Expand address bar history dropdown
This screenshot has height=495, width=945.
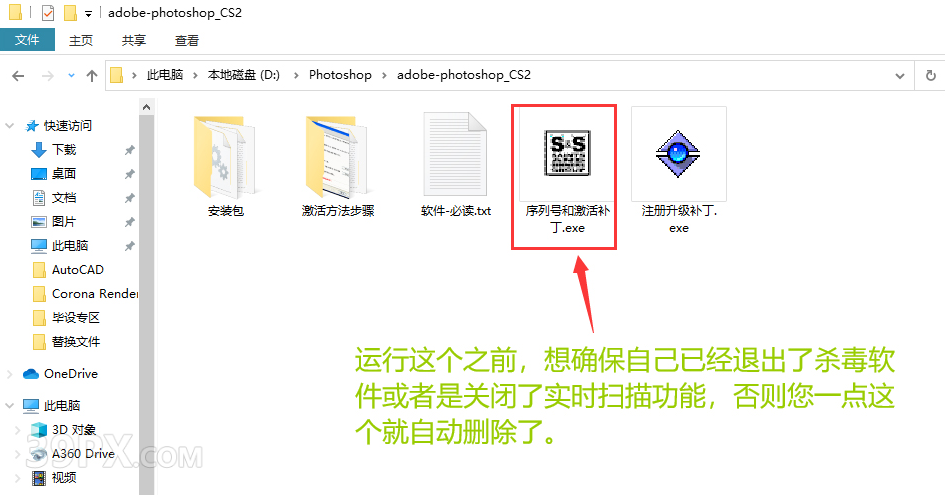(900, 76)
